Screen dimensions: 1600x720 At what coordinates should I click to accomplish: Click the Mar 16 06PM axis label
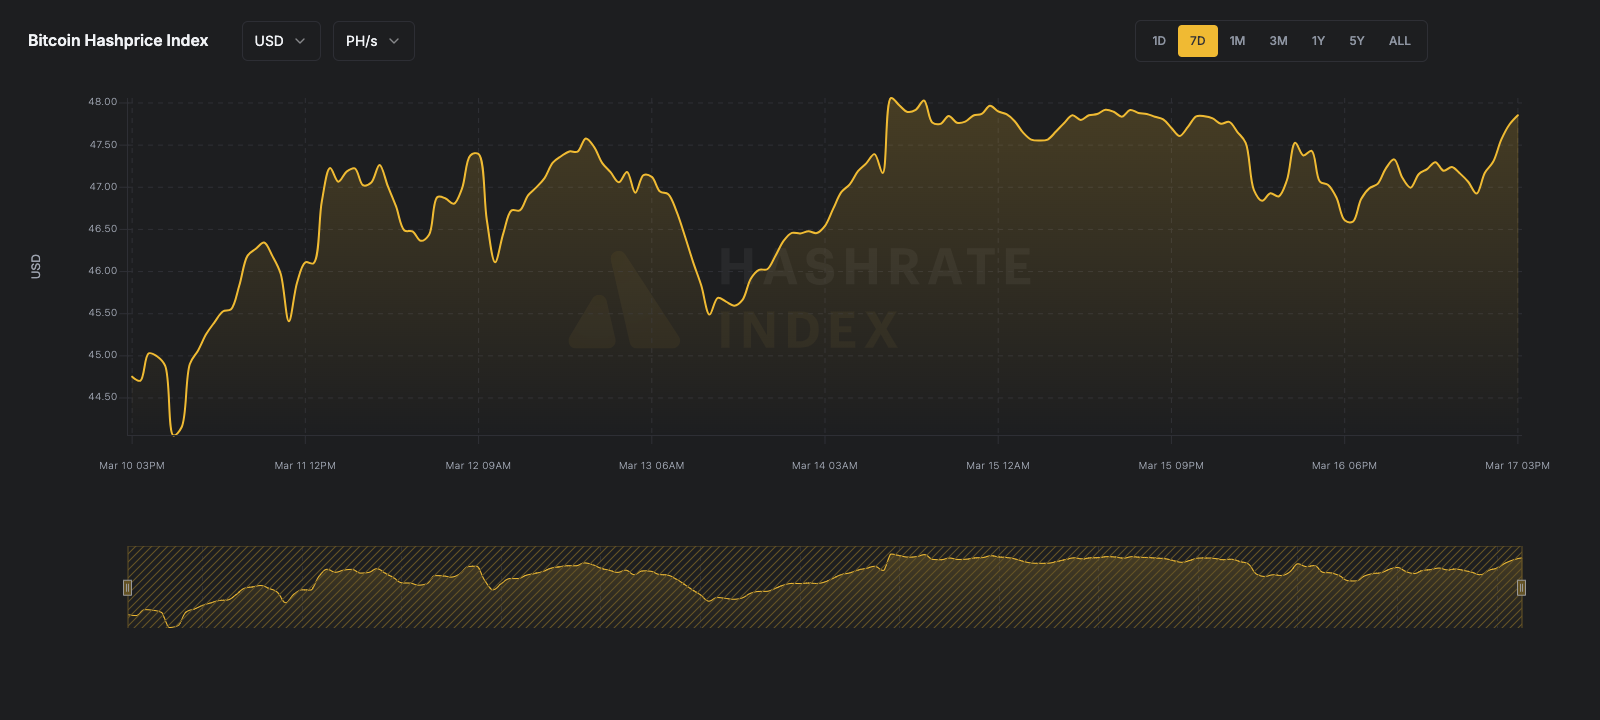(1344, 466)
